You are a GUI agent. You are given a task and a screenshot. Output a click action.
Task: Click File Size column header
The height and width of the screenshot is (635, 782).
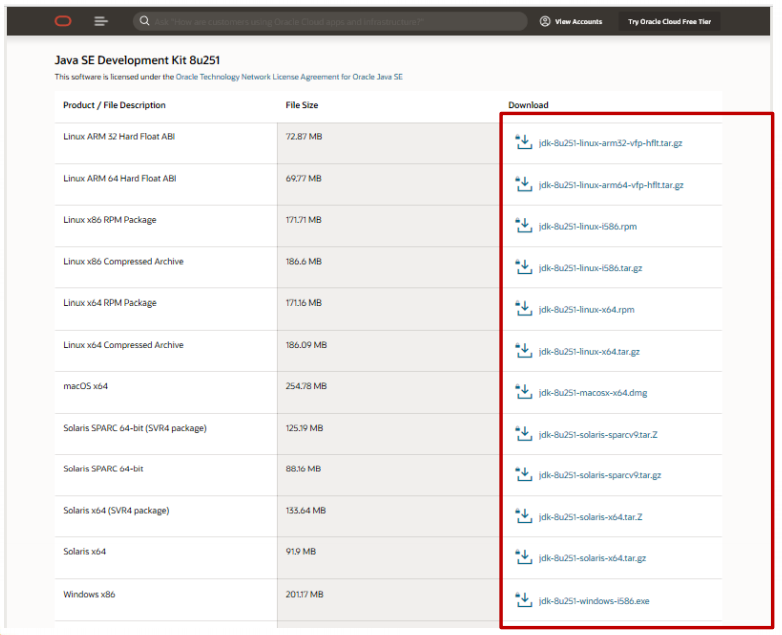[x=302, y=105]
